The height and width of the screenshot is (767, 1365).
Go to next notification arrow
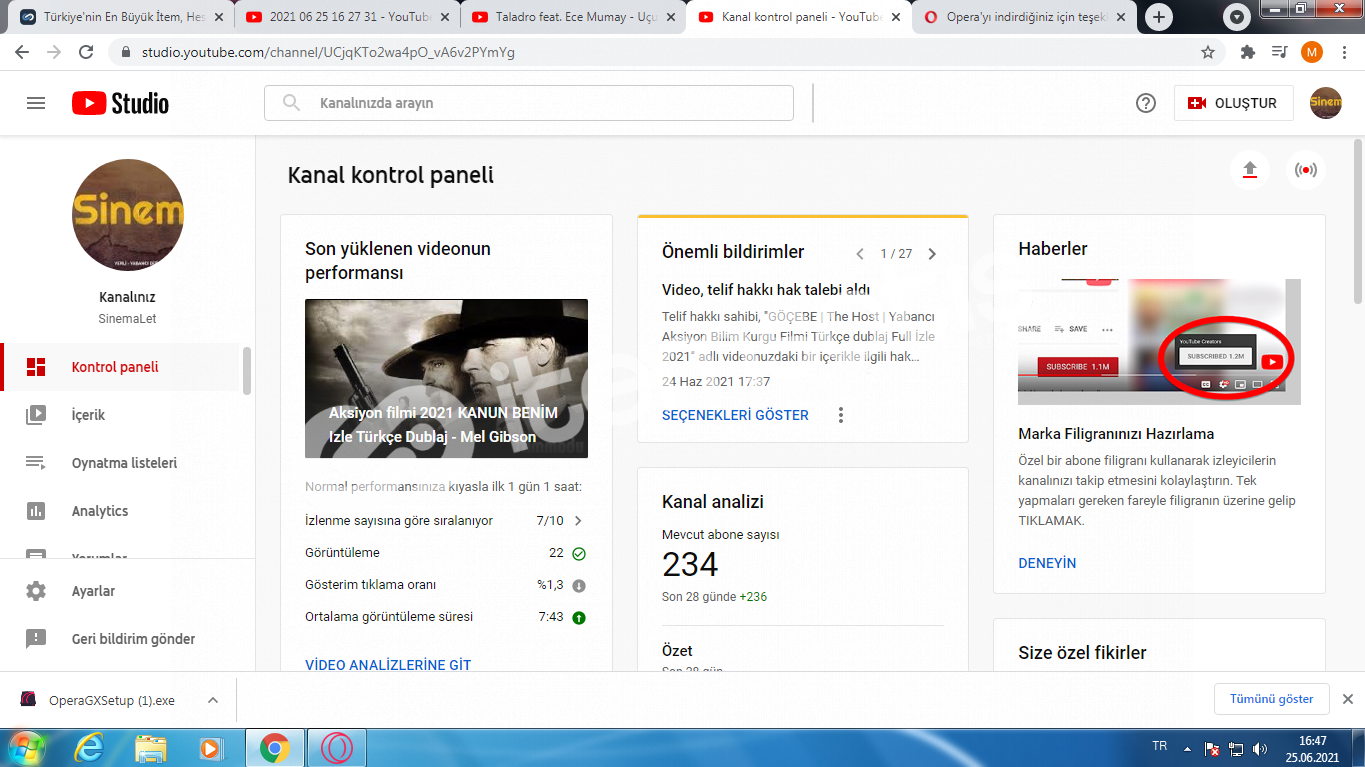tap(932, 254)
